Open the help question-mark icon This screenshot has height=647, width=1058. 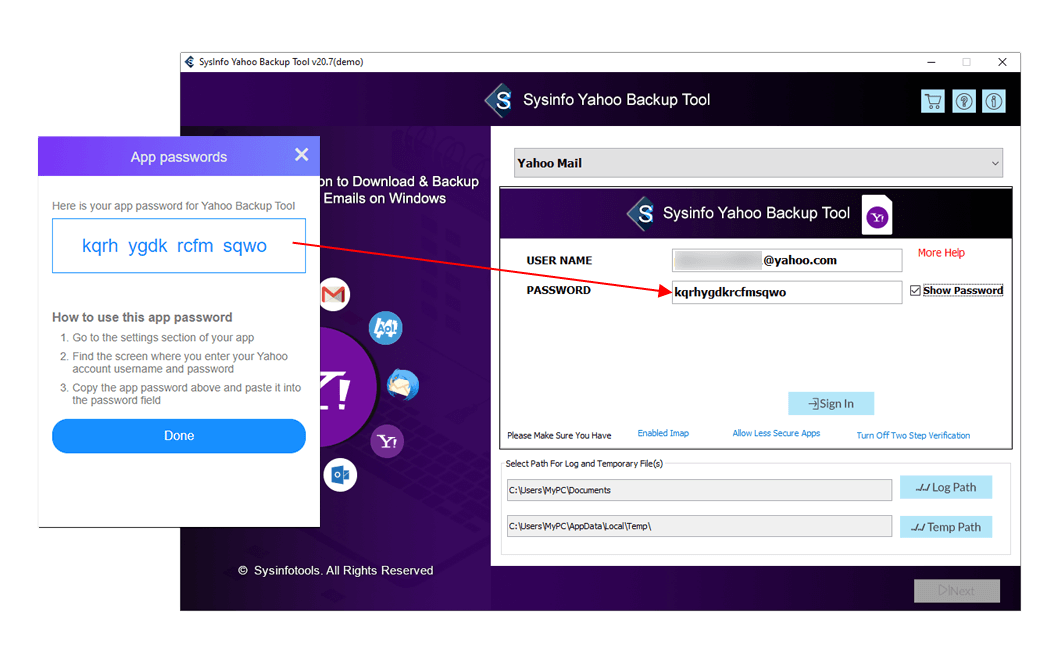[x=964, y=101]
